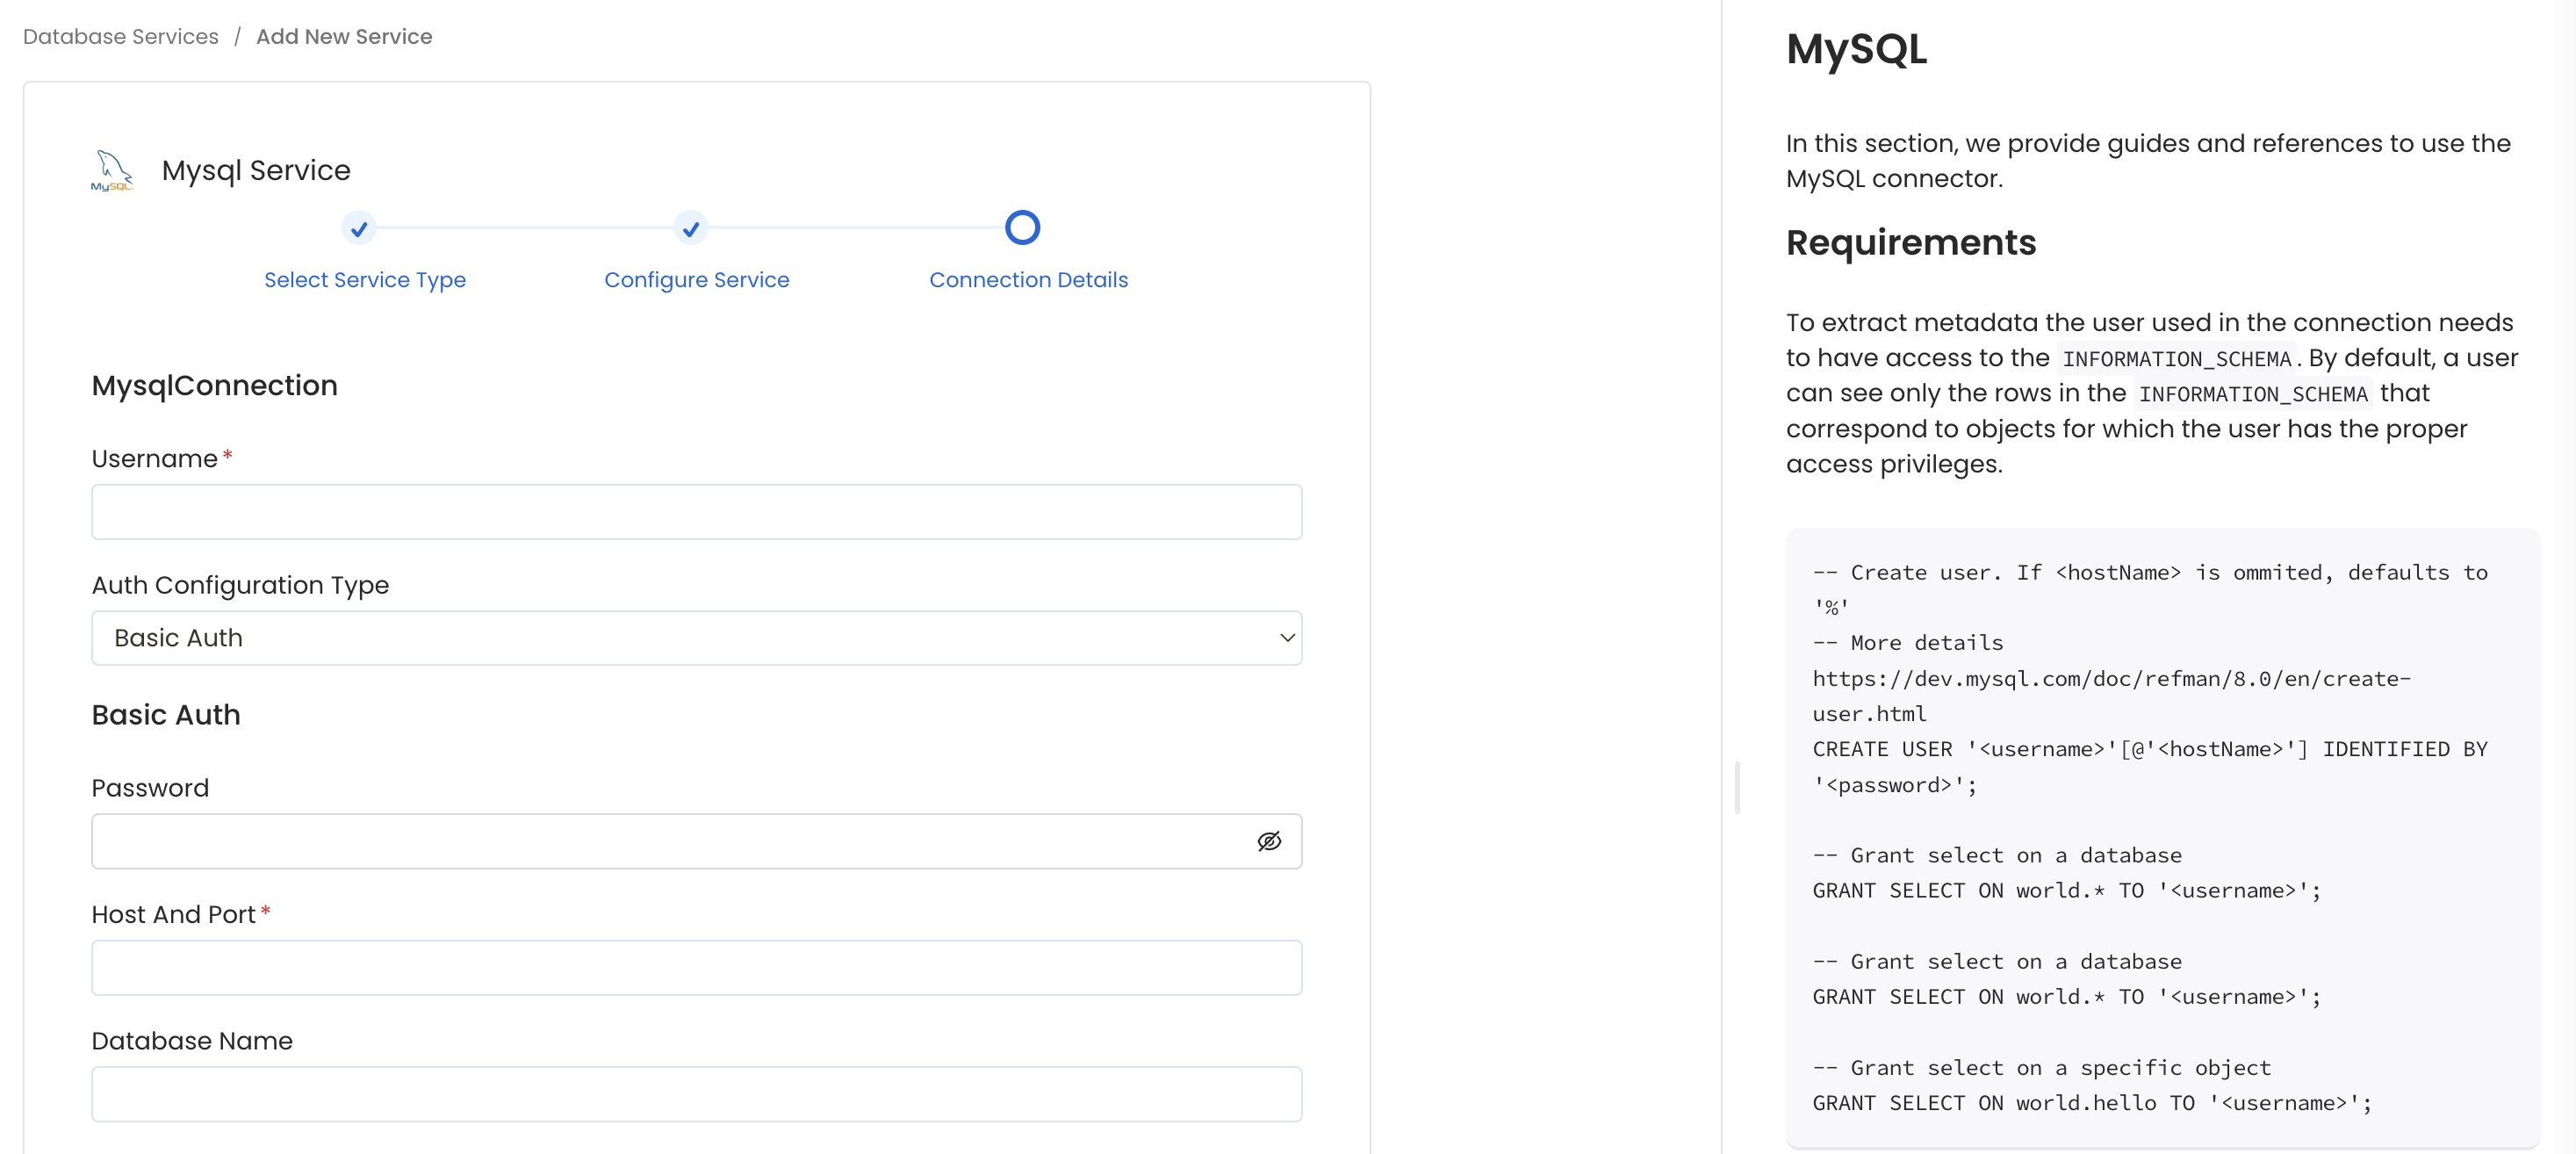Viewport: 2576px width, 1154px height.
Task: Toggle password visibility with the eye icon
Action: (1269, 841)
